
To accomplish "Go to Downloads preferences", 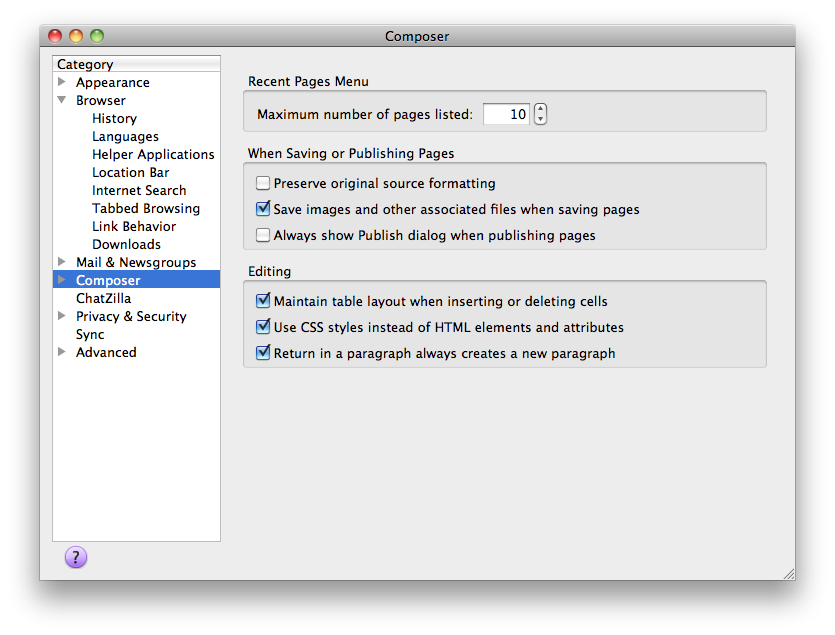I will [x=126, y=244].
